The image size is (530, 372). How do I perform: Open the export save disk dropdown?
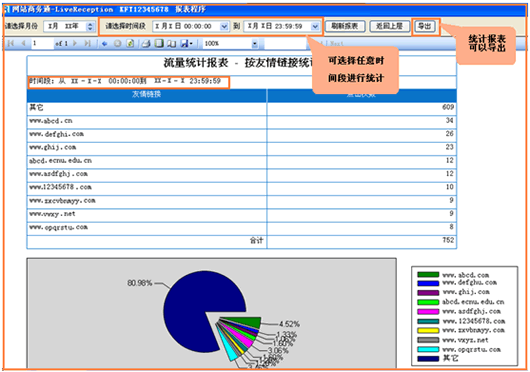tap(186, 43)
